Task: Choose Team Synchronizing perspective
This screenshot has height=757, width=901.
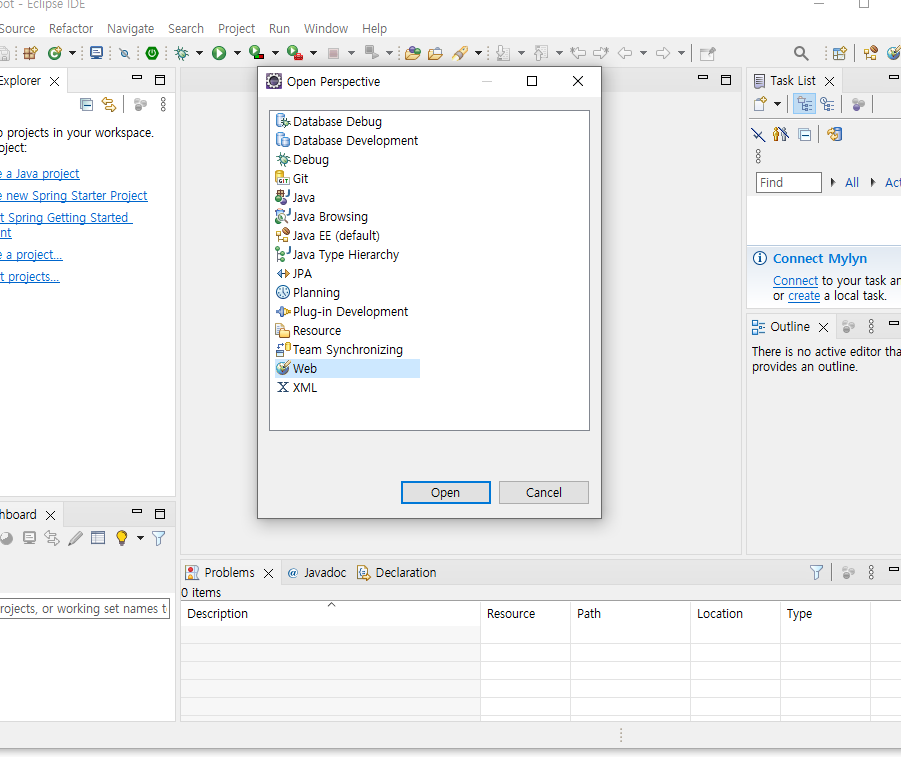Action: tap(340, 349)
